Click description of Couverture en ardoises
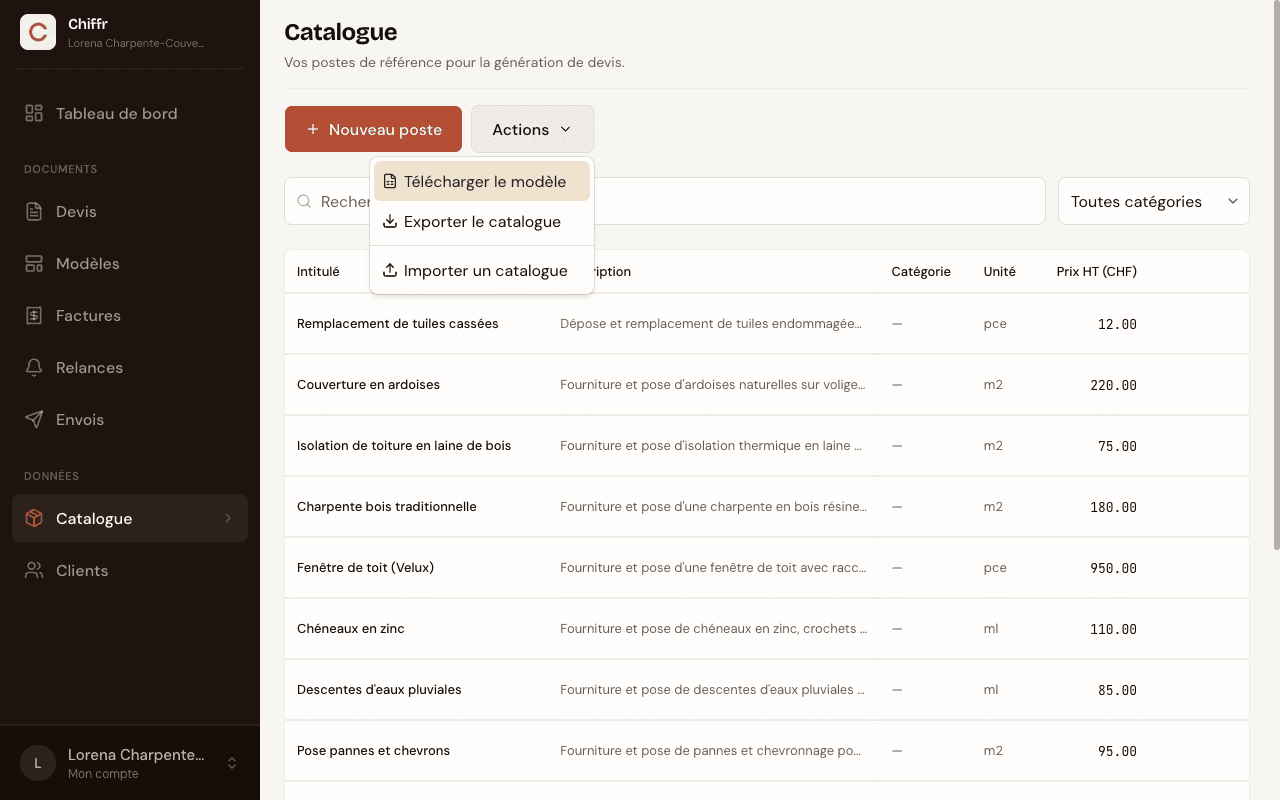This screenshot has height=800, width=1280. click(713, 385)
